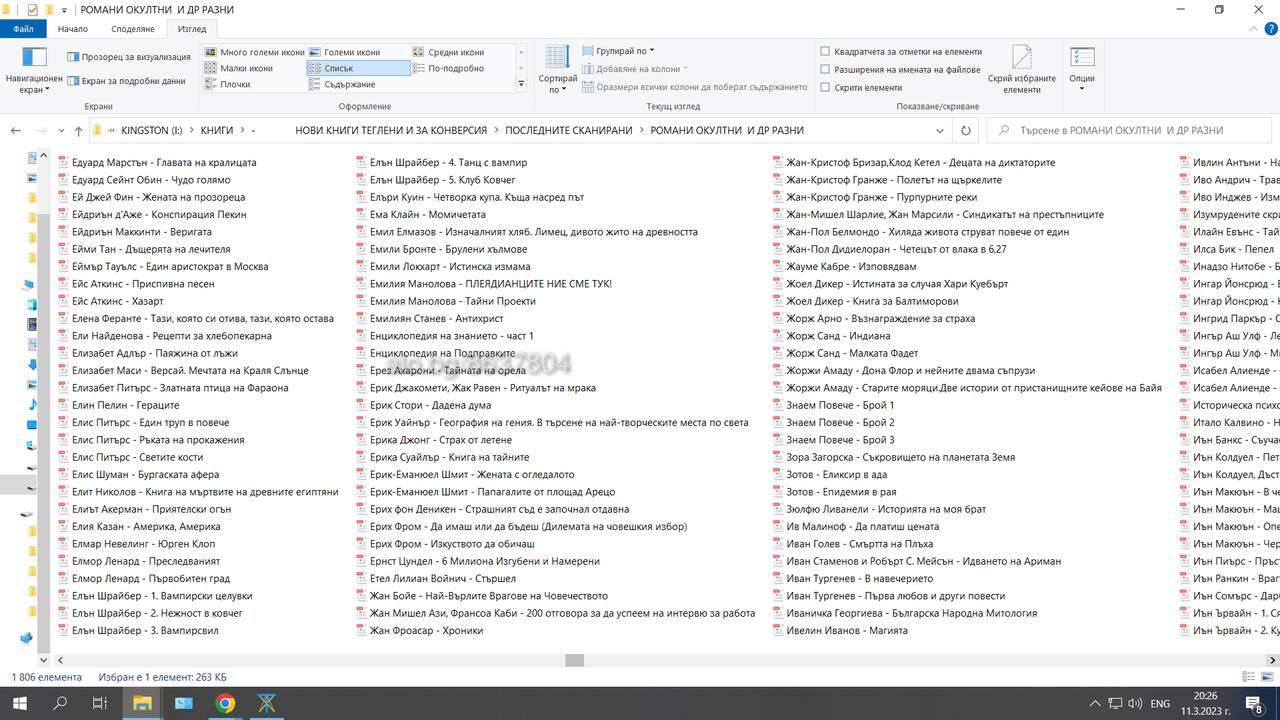Go to НОВИ КНИГИ ТЕГЛЕНИ breadcrumb
Viewport: 1280px width, 720px height.
(x=391, y=130)
